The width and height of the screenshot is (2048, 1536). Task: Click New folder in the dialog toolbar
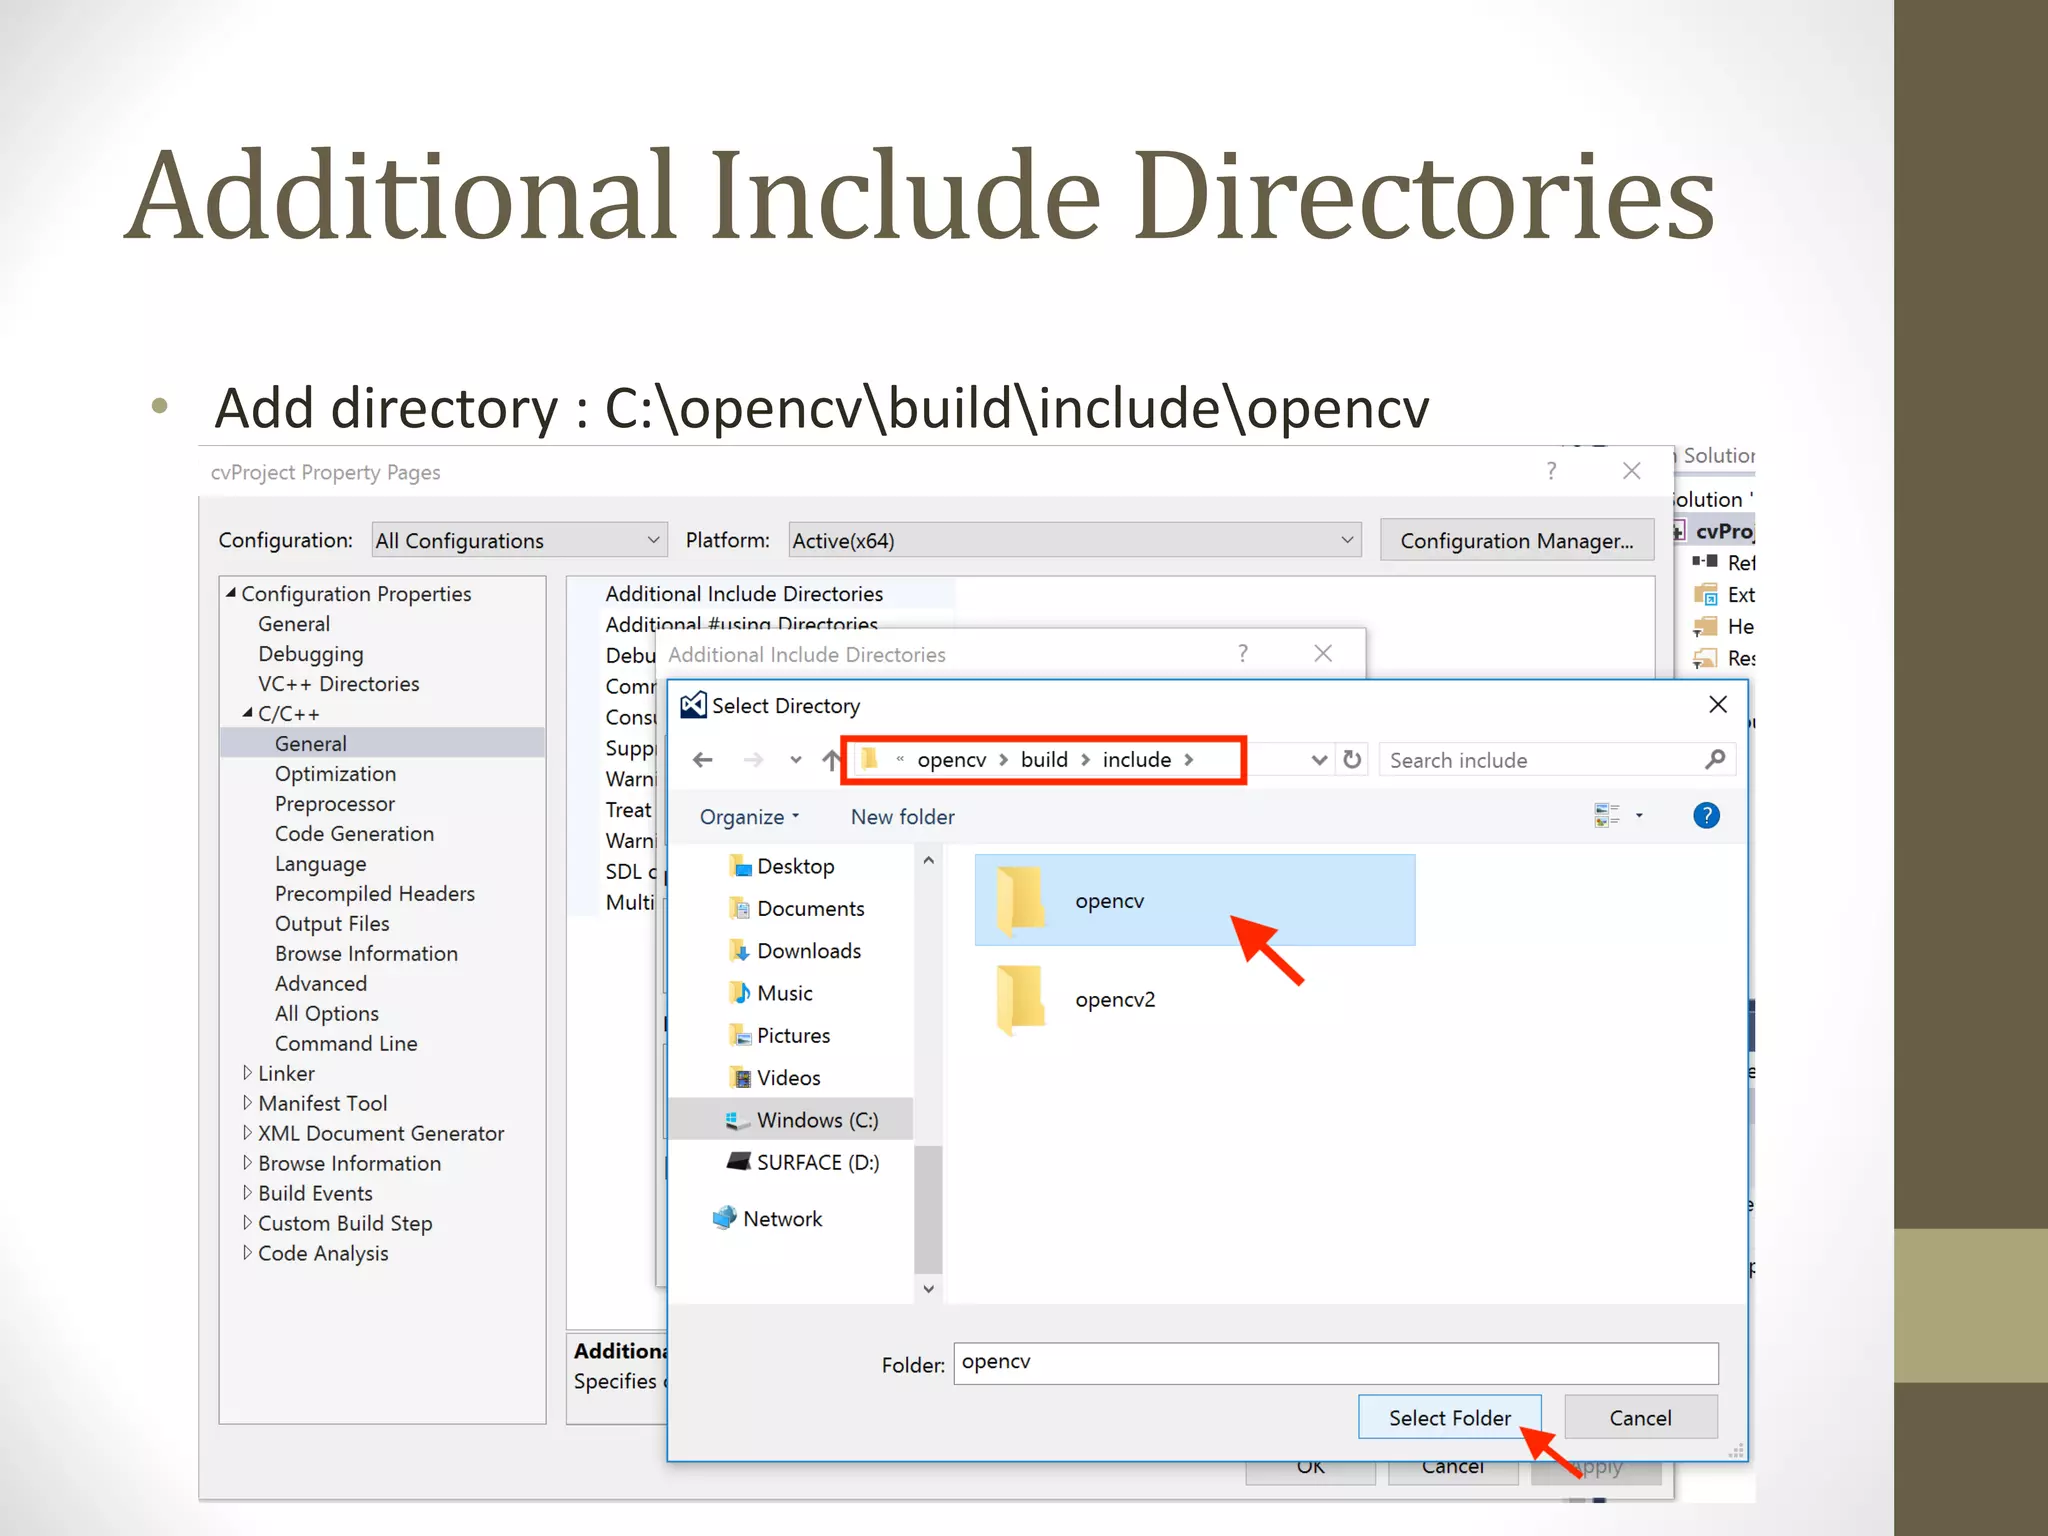(x=902, y=817)
